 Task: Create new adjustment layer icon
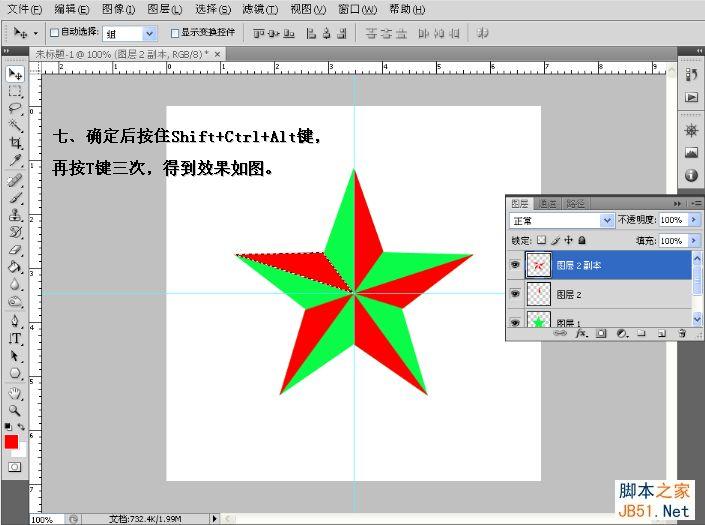click(x=621, y=333)
